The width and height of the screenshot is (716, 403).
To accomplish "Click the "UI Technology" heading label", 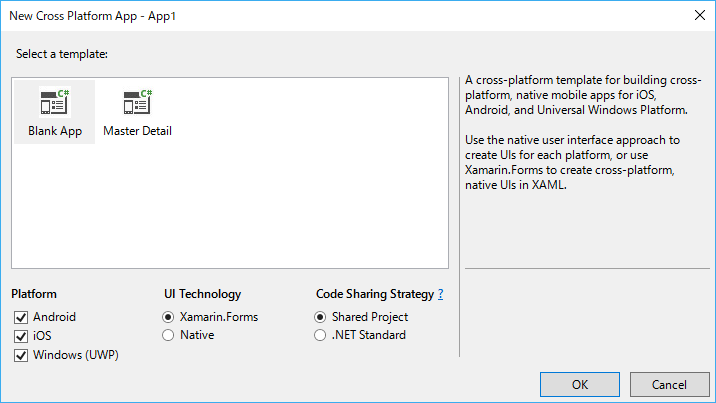I will click(202, 294).
